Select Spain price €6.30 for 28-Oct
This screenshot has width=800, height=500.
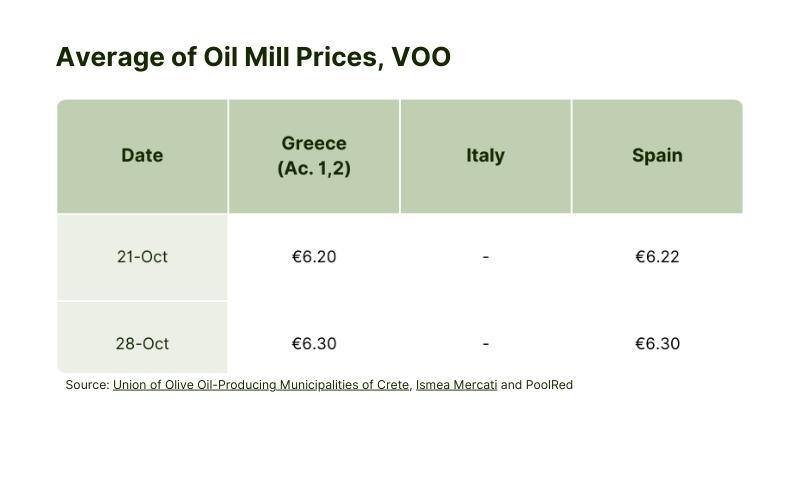[x=657, y=343]
